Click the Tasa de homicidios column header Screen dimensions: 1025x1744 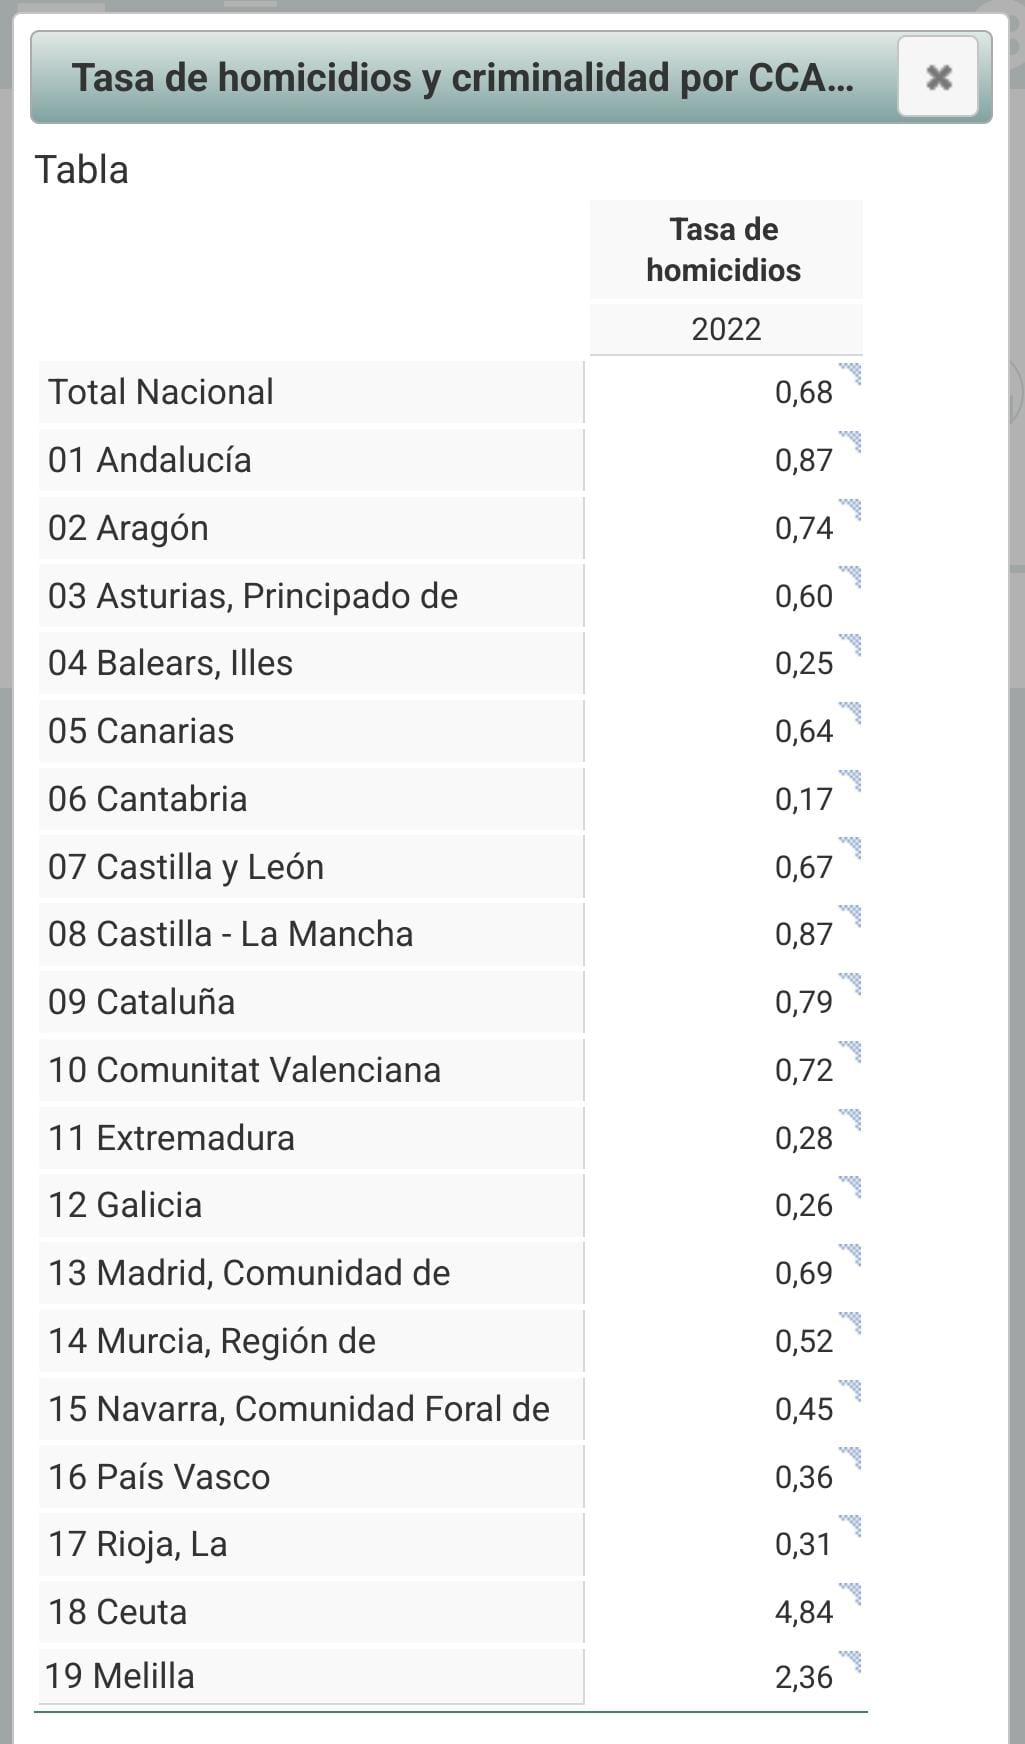(x=725, y=250)
